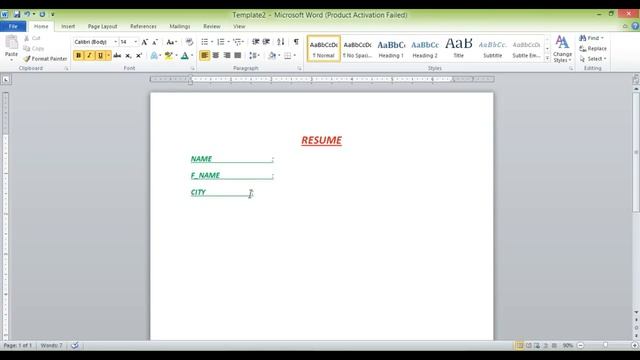Click the Undo icon in Quick Access
This screenshot has width=640, height=360.
(x=27, y=14)
